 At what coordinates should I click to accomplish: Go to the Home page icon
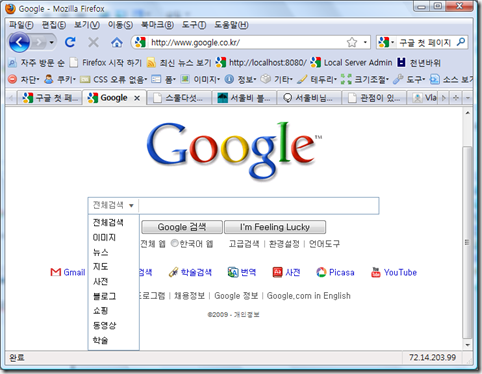coord(117,42)
